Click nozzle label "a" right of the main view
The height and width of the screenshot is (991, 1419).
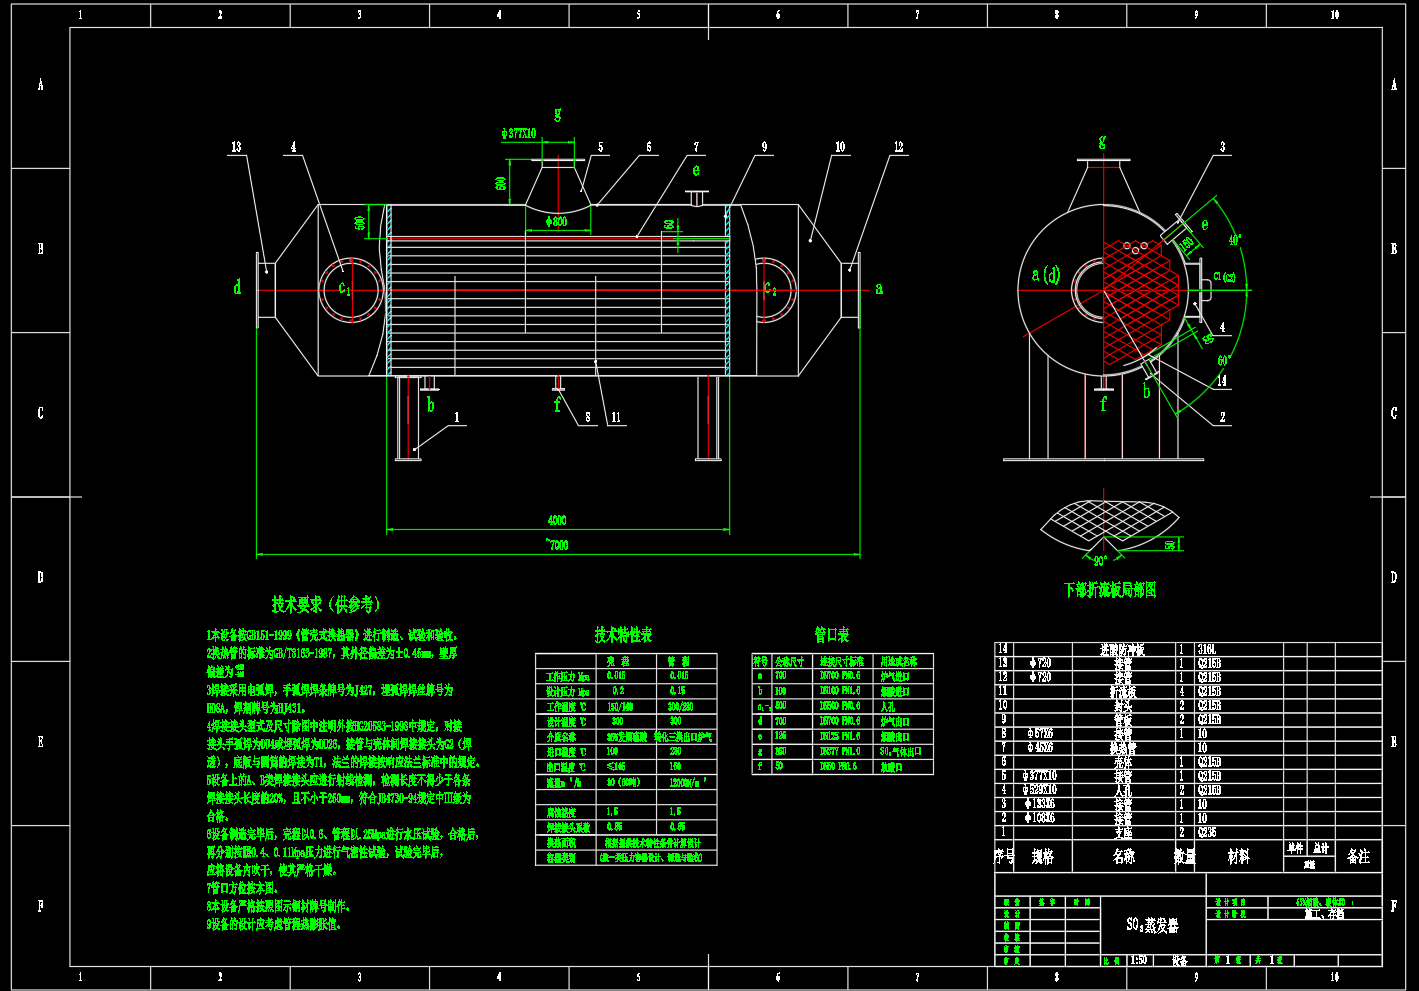879,288
